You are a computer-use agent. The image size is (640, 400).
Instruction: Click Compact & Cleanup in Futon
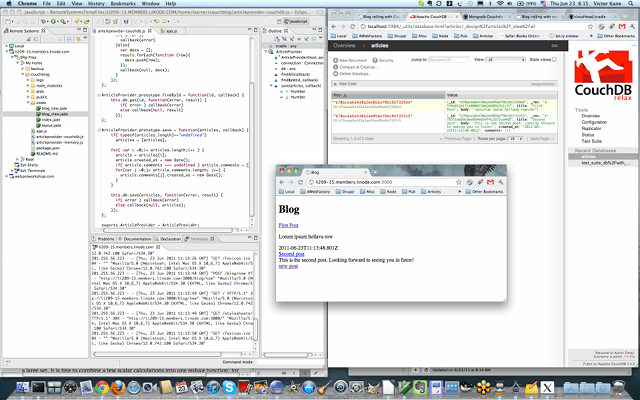[355, 67]
